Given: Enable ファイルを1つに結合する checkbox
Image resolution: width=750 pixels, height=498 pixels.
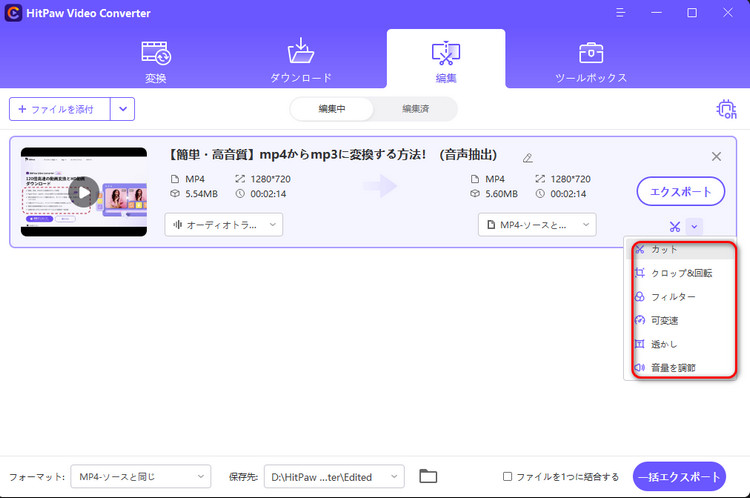Looking at the screenshot, I should pyautogui.click(x=507, y=476).
